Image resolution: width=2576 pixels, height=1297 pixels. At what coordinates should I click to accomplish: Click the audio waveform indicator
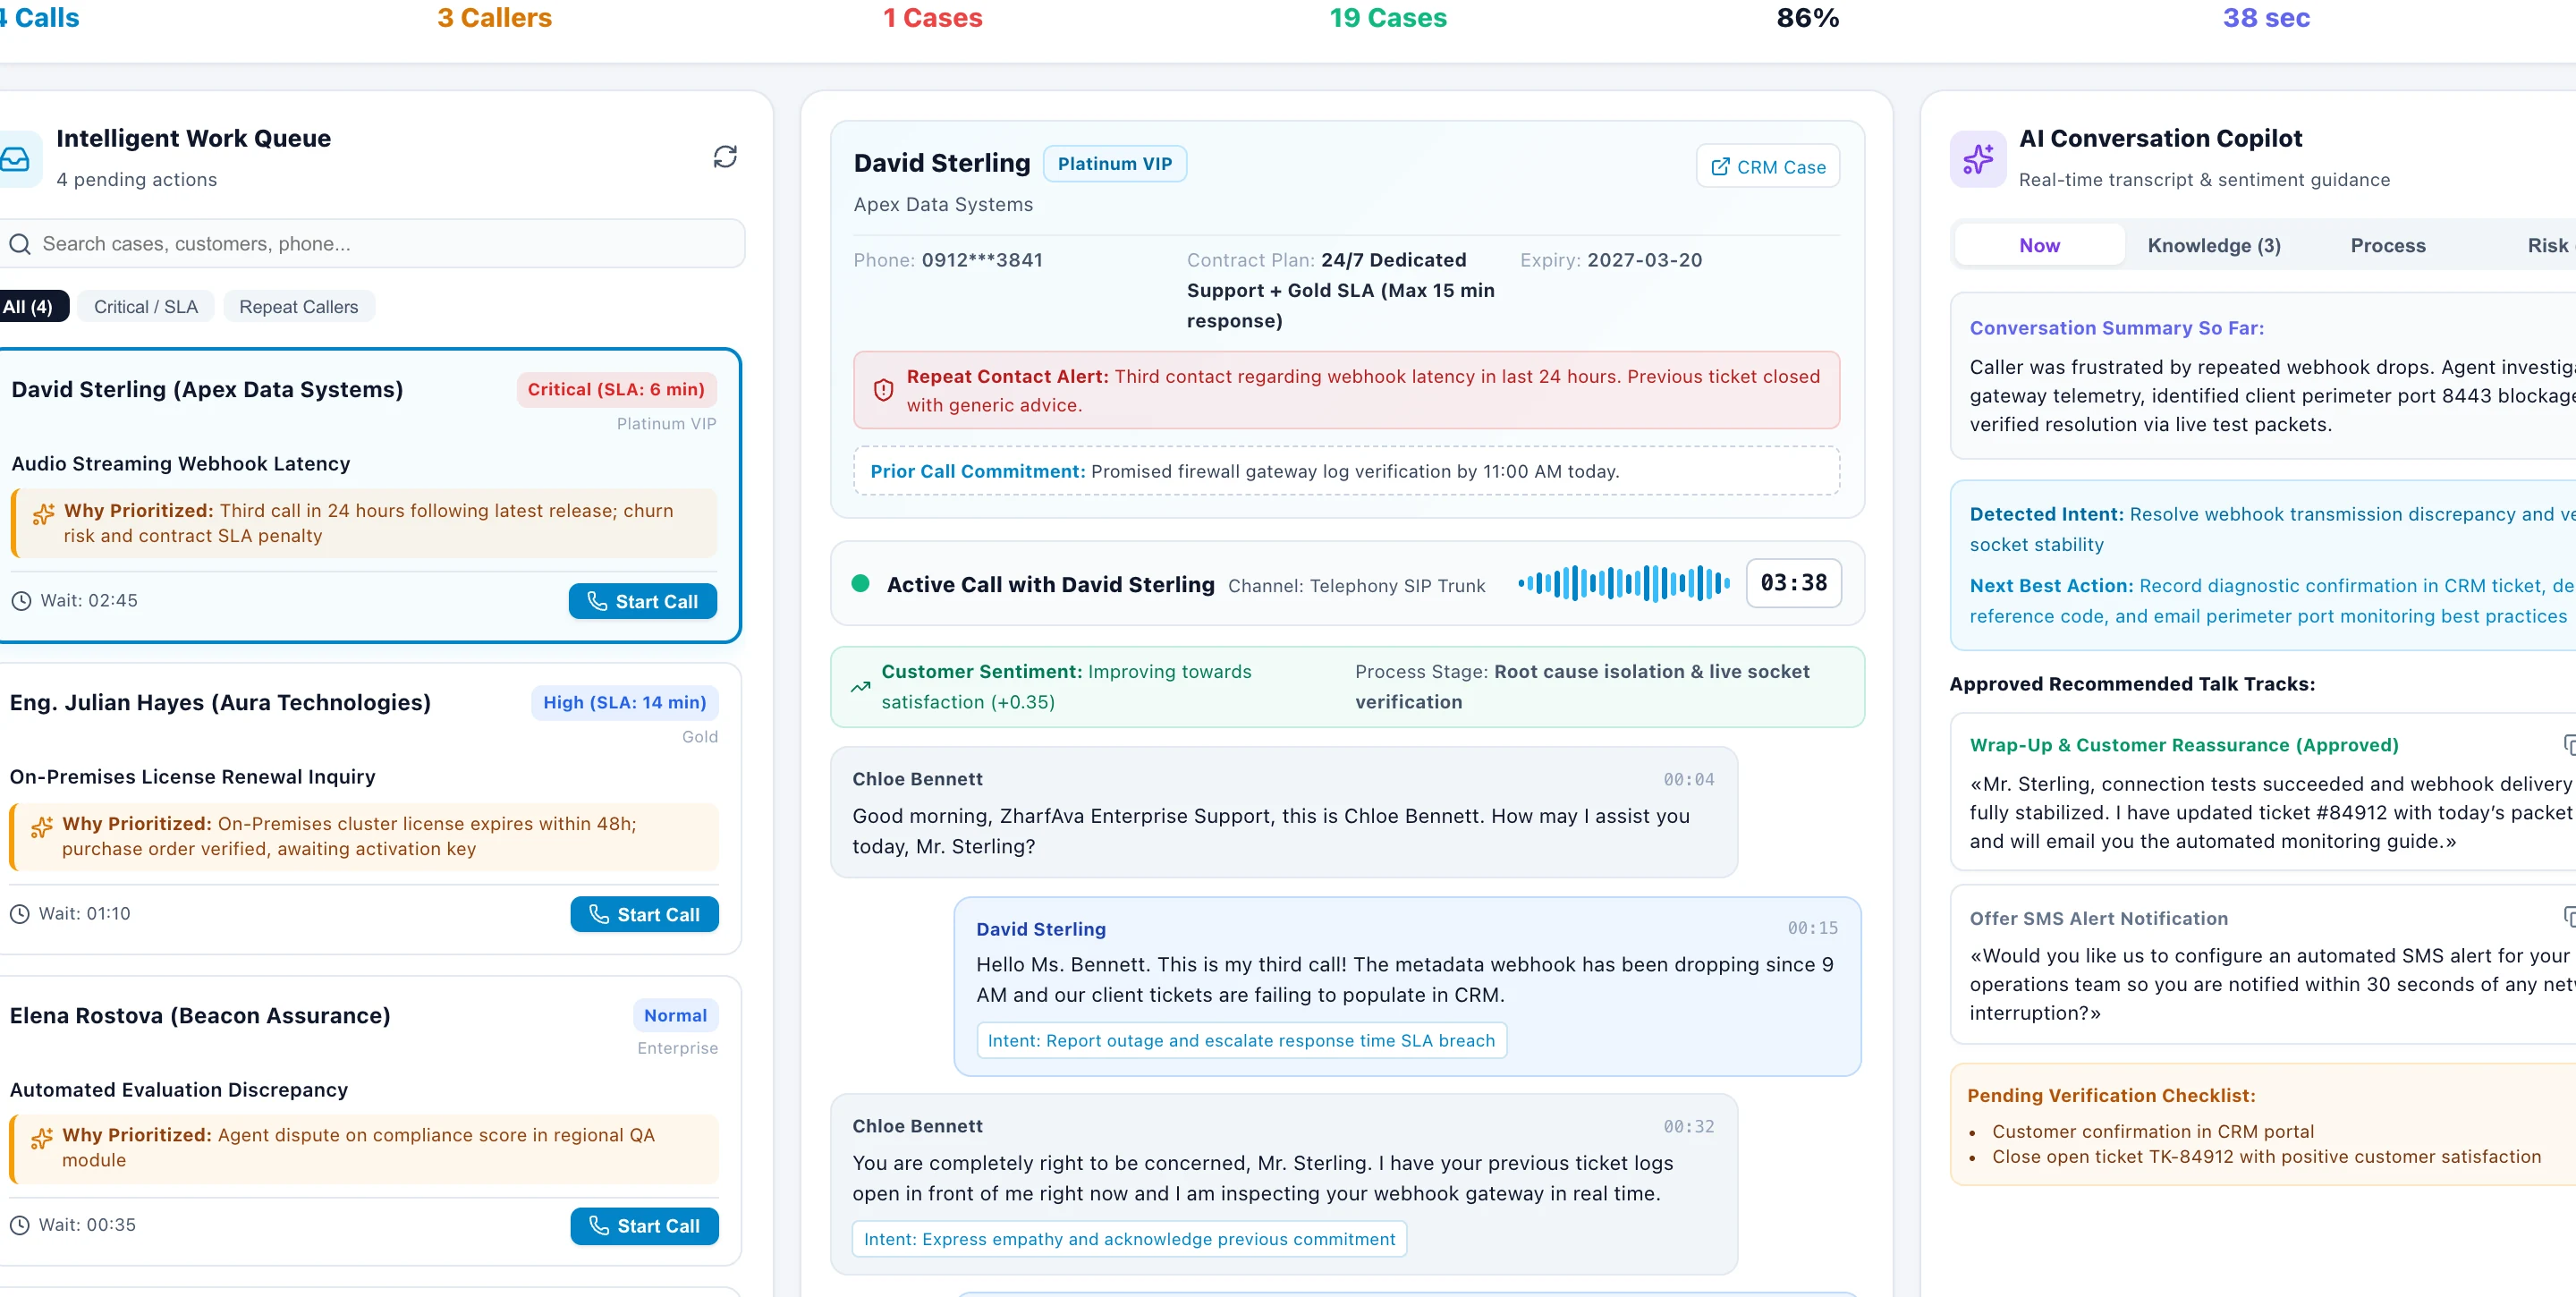(x=1624, y=583)
